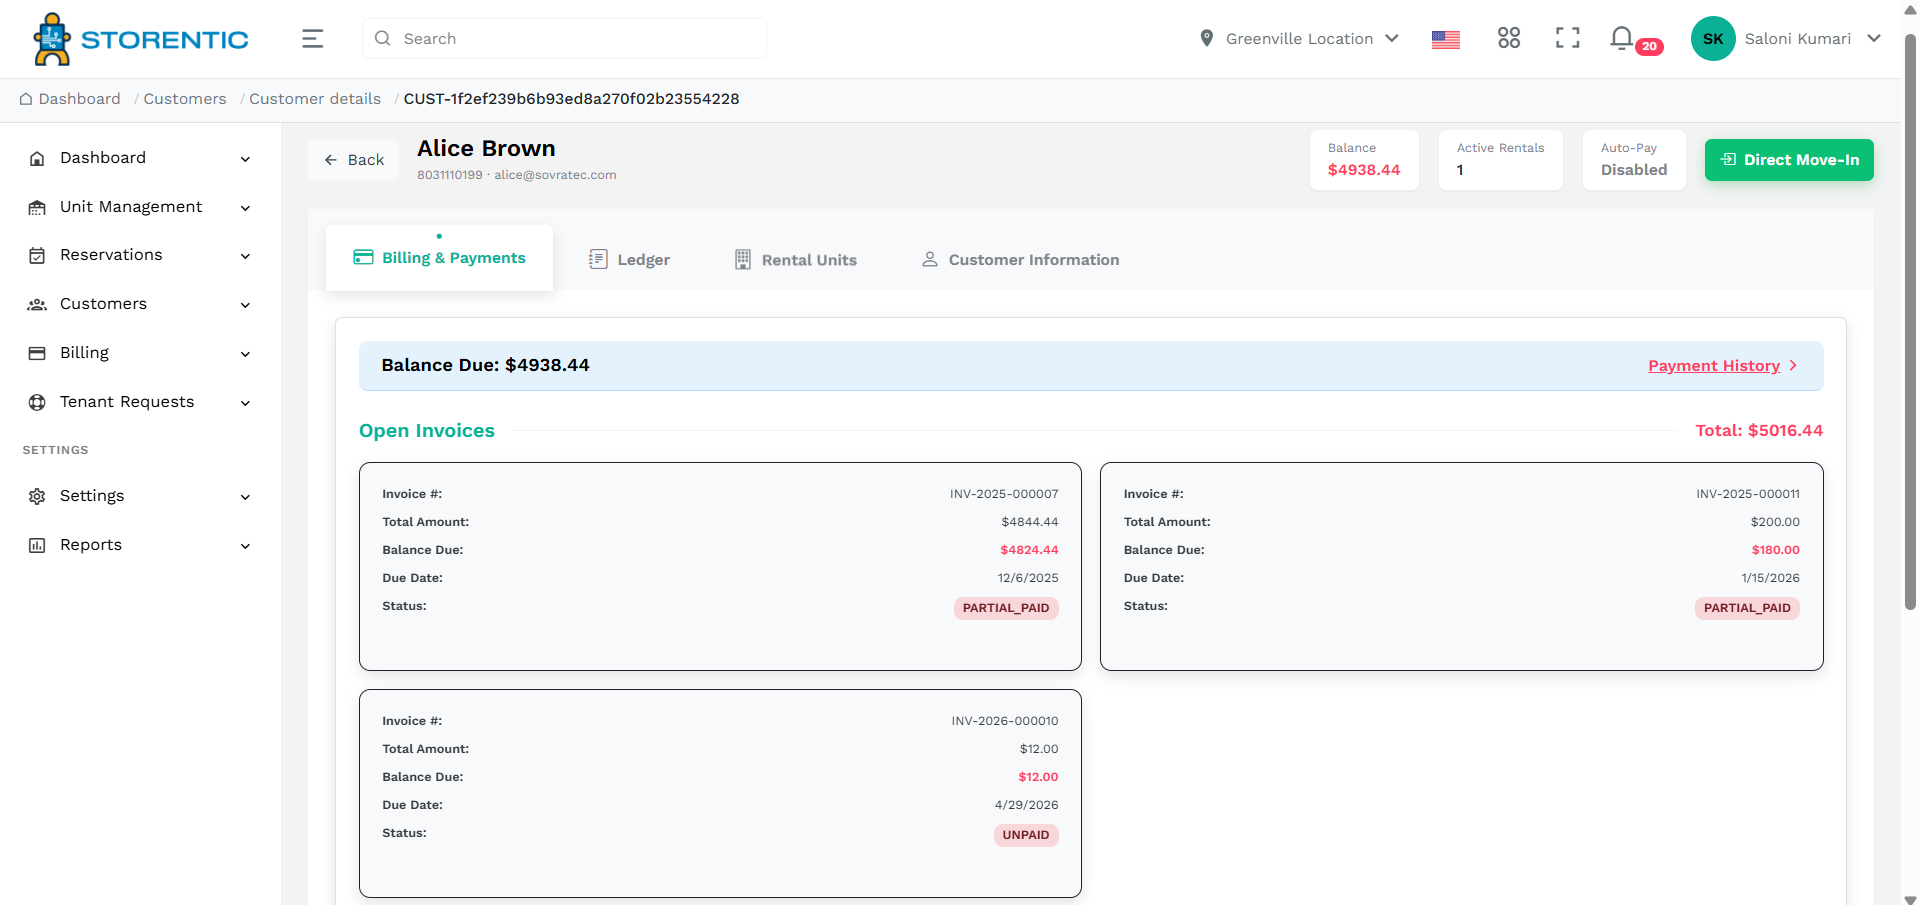Change language using the US flag

point(1445,38)
